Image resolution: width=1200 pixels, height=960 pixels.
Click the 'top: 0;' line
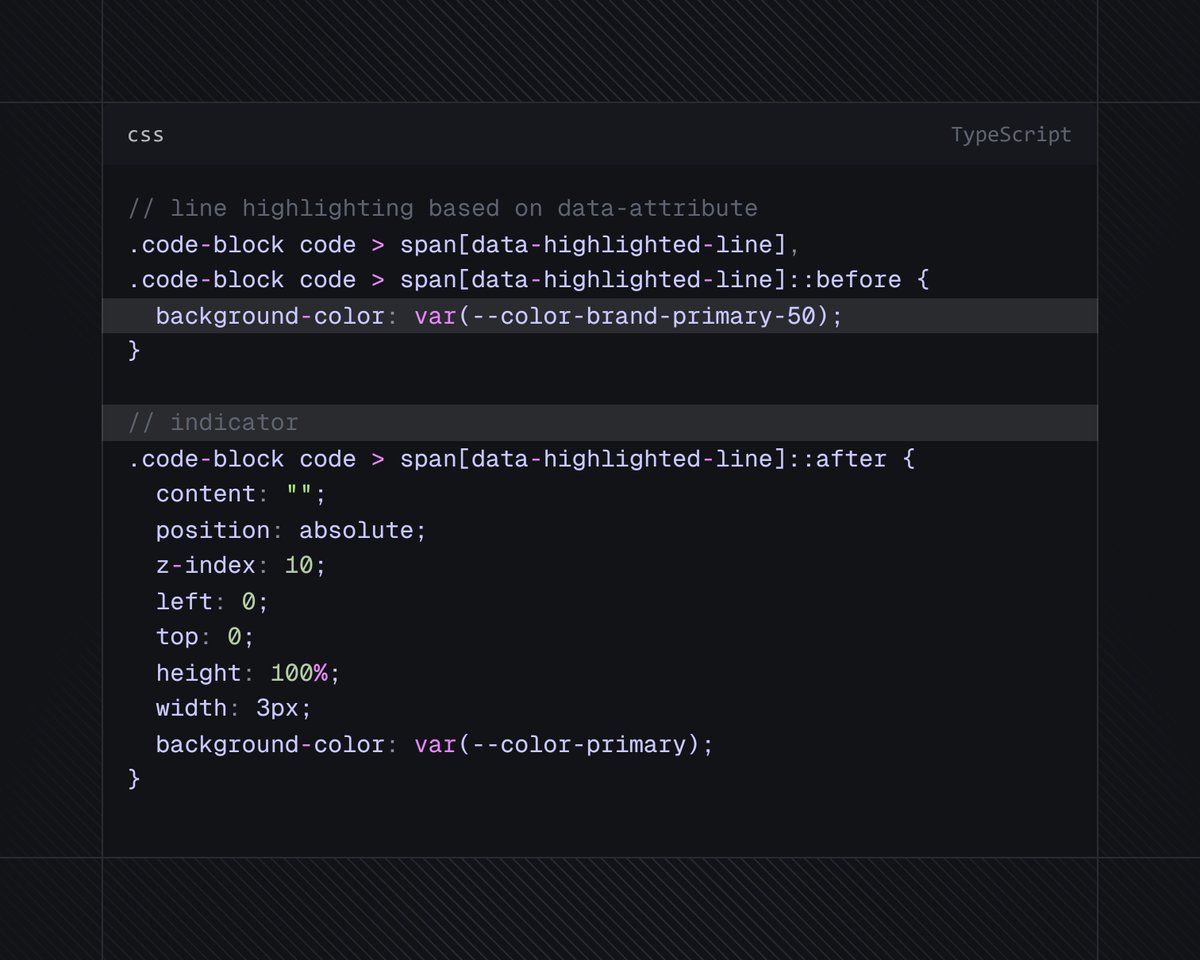(206, 637)
